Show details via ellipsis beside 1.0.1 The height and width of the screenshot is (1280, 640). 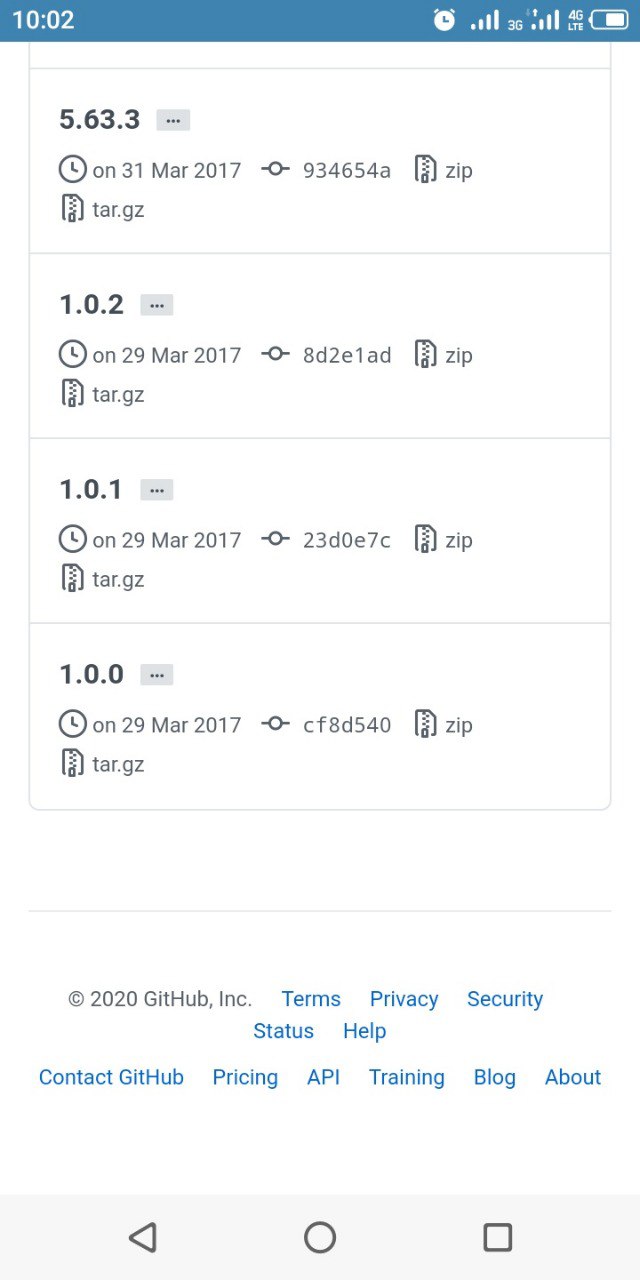[x=157, y=490]
